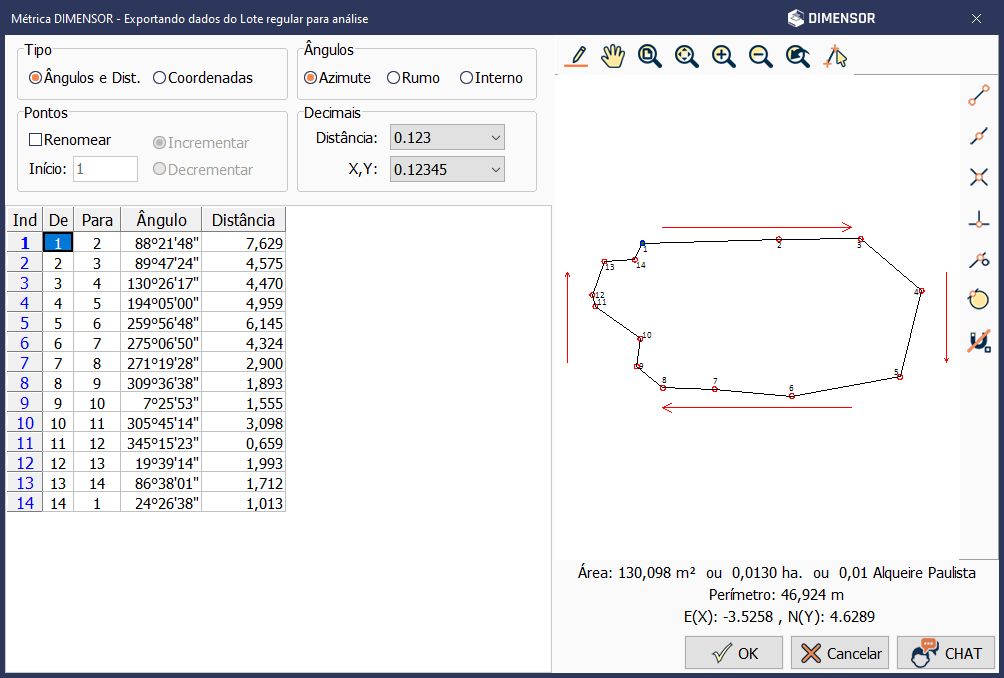The image size is (1004, 678).
Task: Zoom out with the minus magnifier
Action: 760,56
